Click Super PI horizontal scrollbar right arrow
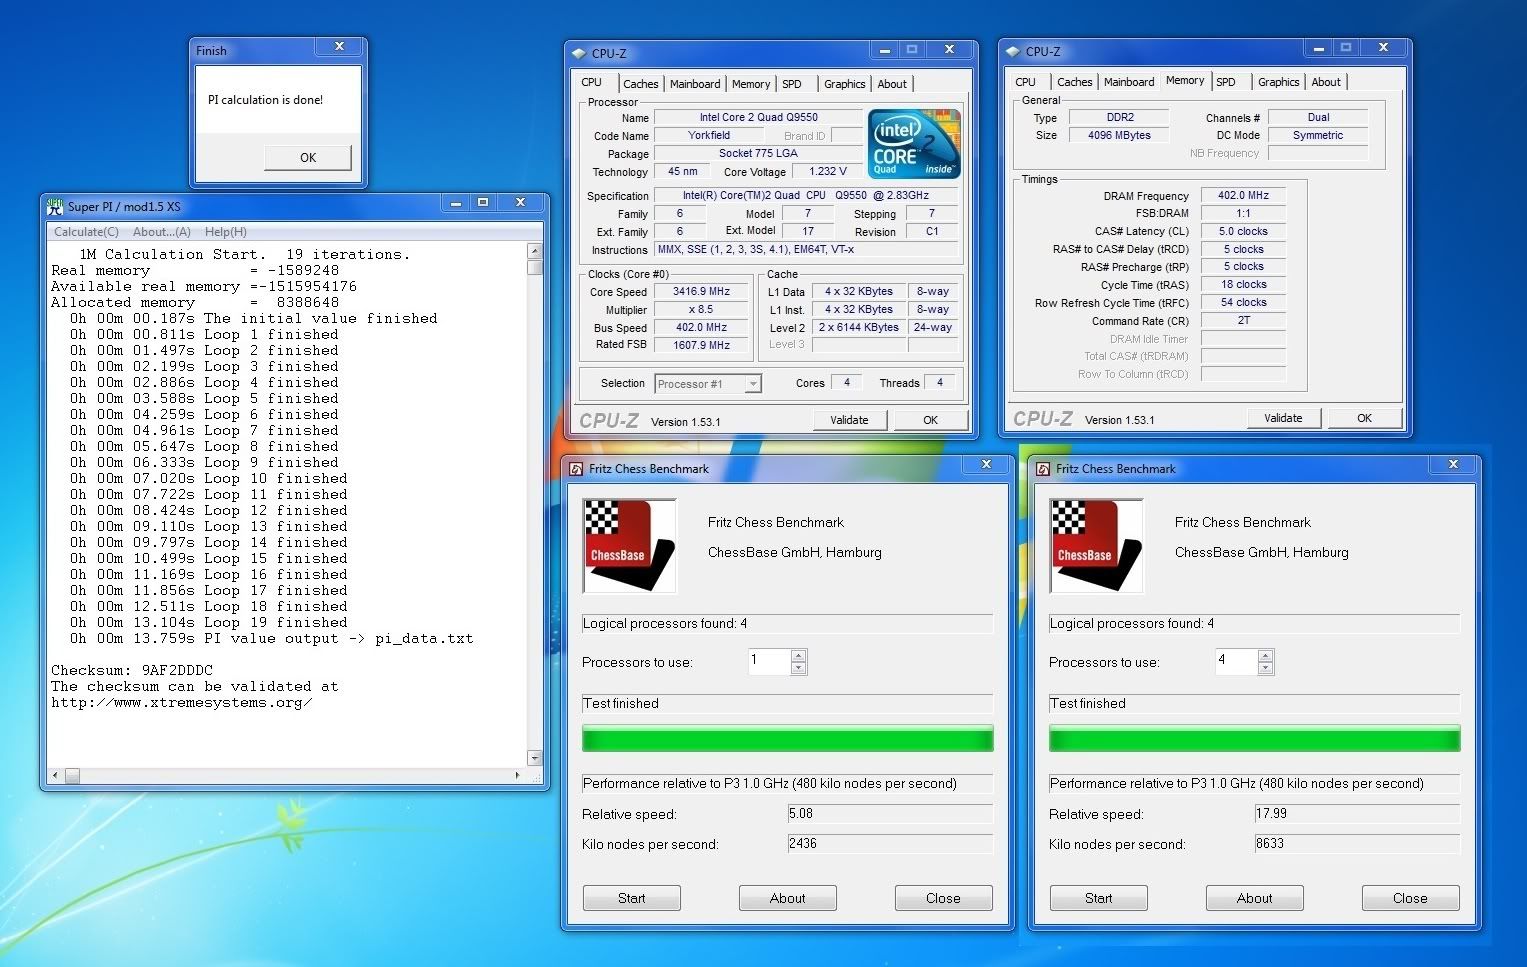The height and width of the screenshot is (967, 1527). pyautogui.click(x=517, y=775)
